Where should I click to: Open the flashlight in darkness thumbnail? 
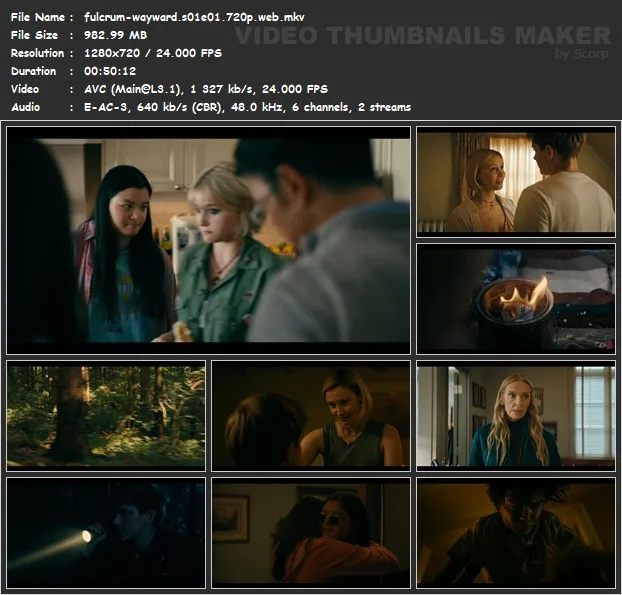pyautogui.click(x=106, y=531)
